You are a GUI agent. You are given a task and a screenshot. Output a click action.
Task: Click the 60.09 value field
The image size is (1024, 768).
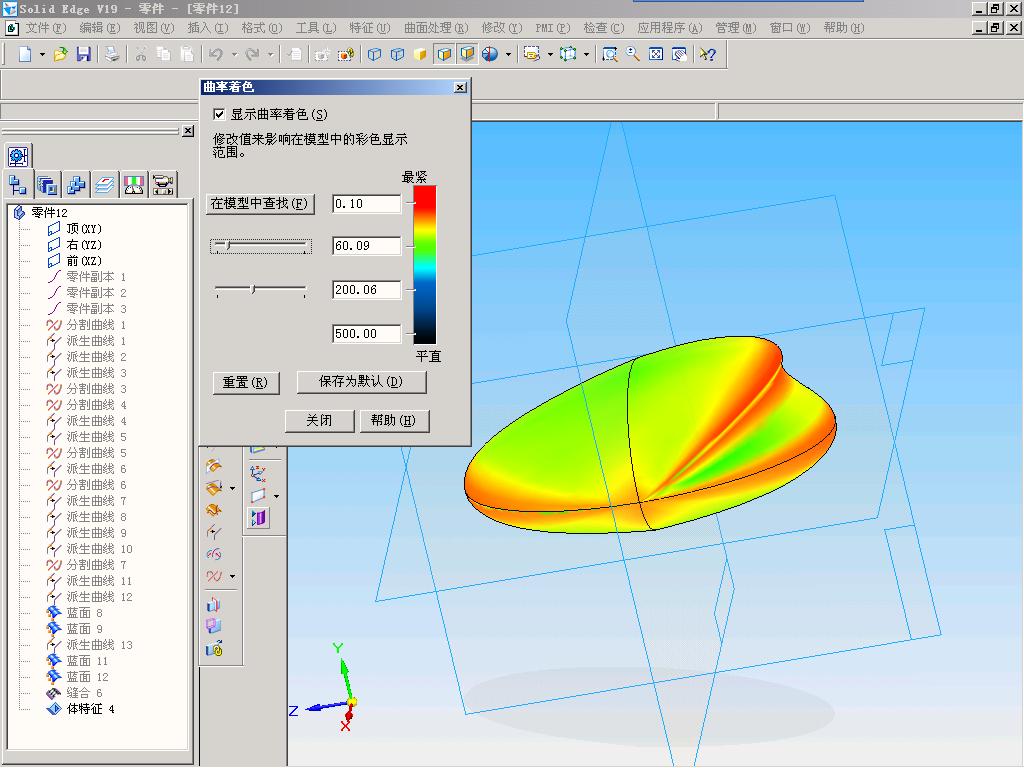[x=366, y=246]
